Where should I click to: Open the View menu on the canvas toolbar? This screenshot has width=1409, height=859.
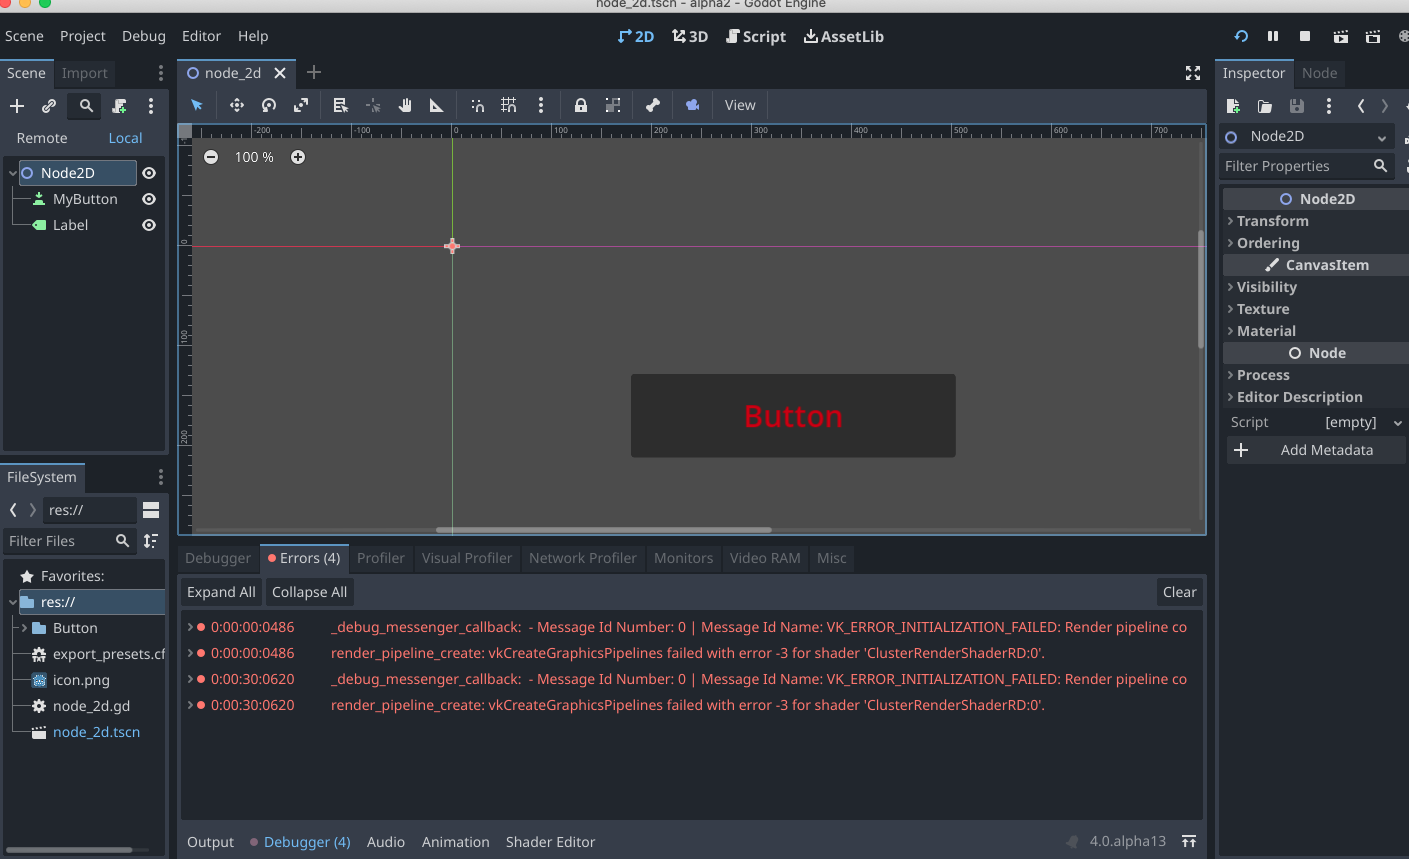pyautogui.click(x=740, y=105)
